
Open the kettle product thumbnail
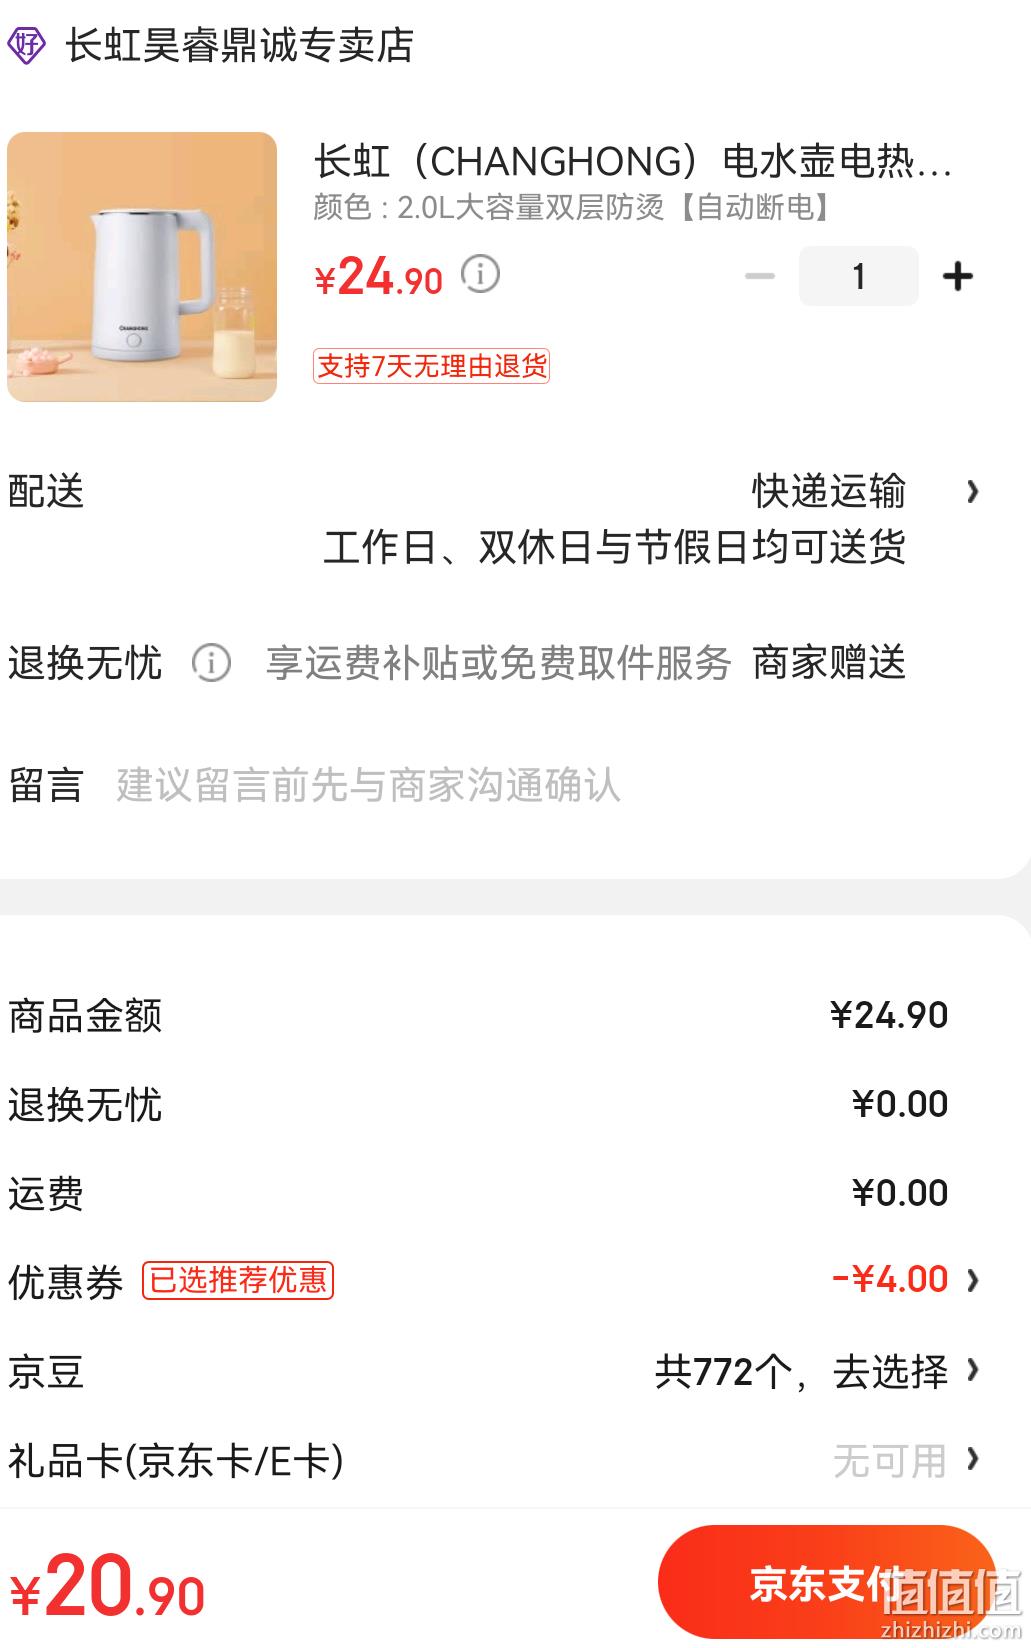142,267
